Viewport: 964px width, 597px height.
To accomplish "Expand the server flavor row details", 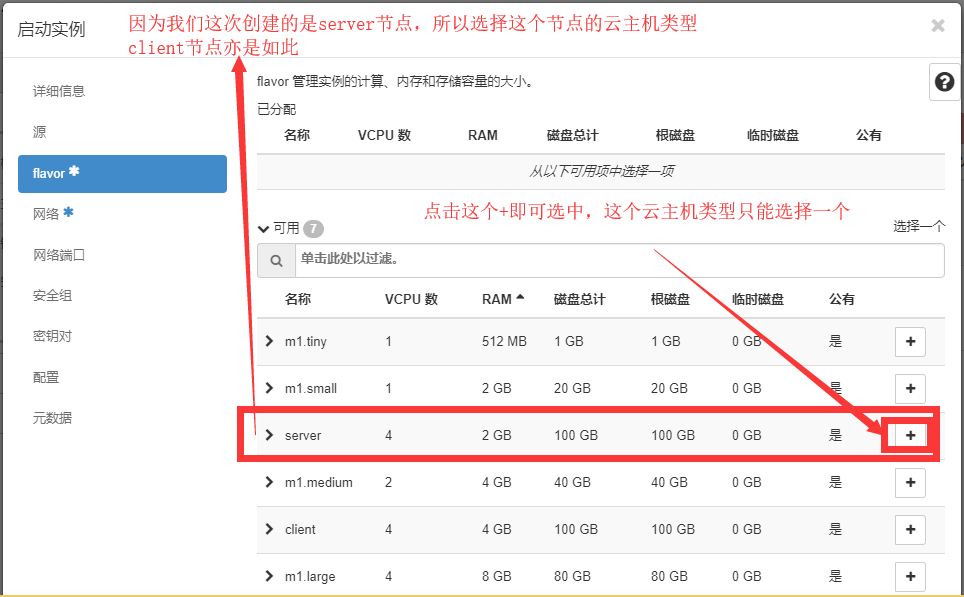I will coord(269,435).
